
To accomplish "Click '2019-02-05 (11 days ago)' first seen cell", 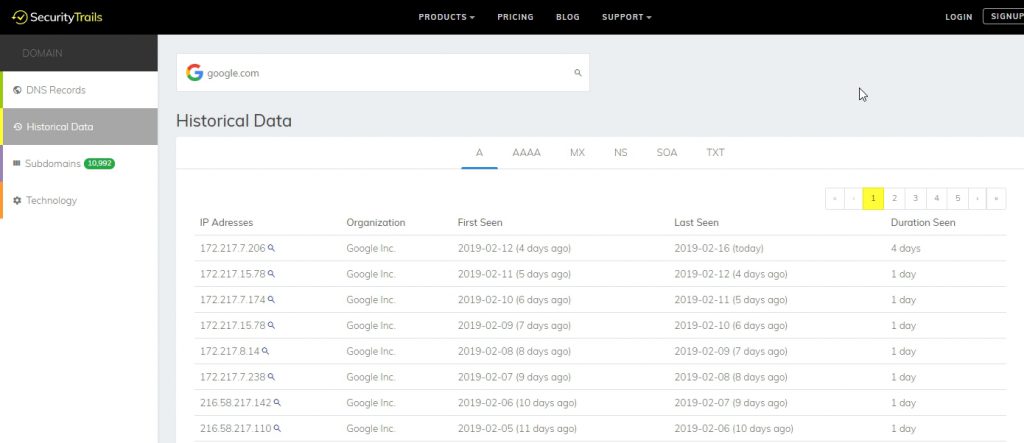I will click(517, 429).
